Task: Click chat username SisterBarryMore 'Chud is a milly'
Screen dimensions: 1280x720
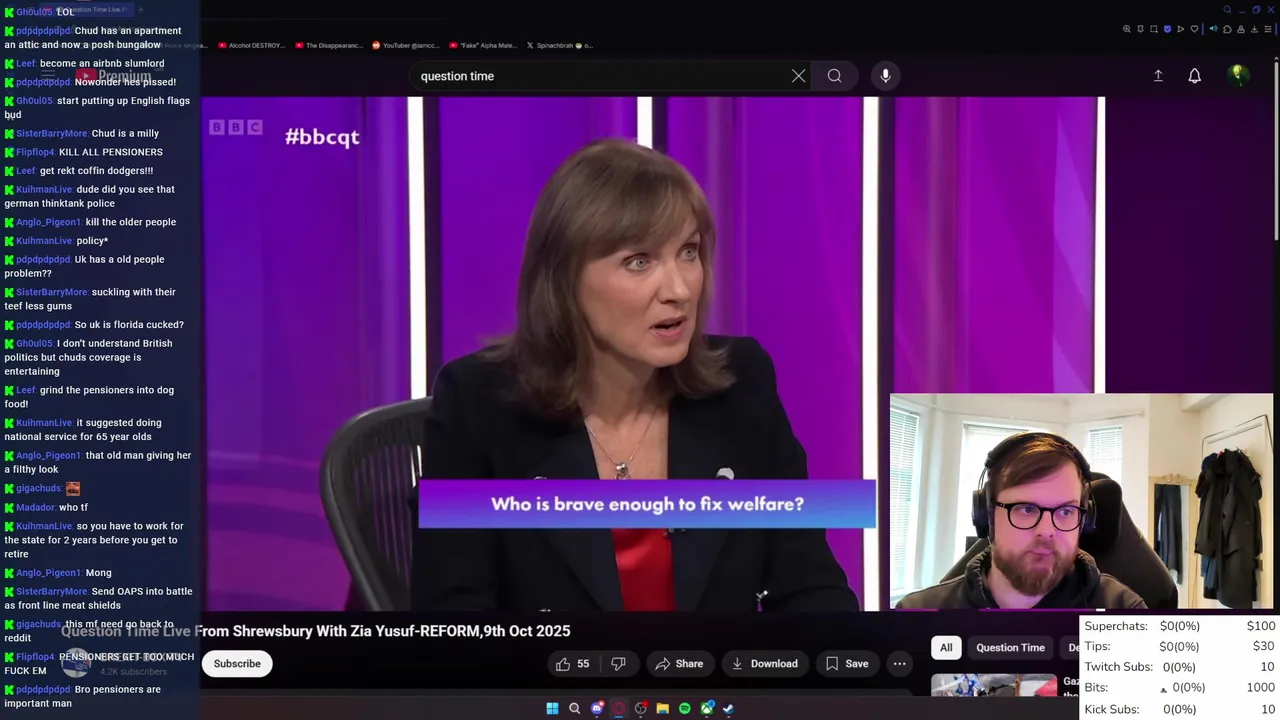Action: pyautogui.click(x=52, y=133)
